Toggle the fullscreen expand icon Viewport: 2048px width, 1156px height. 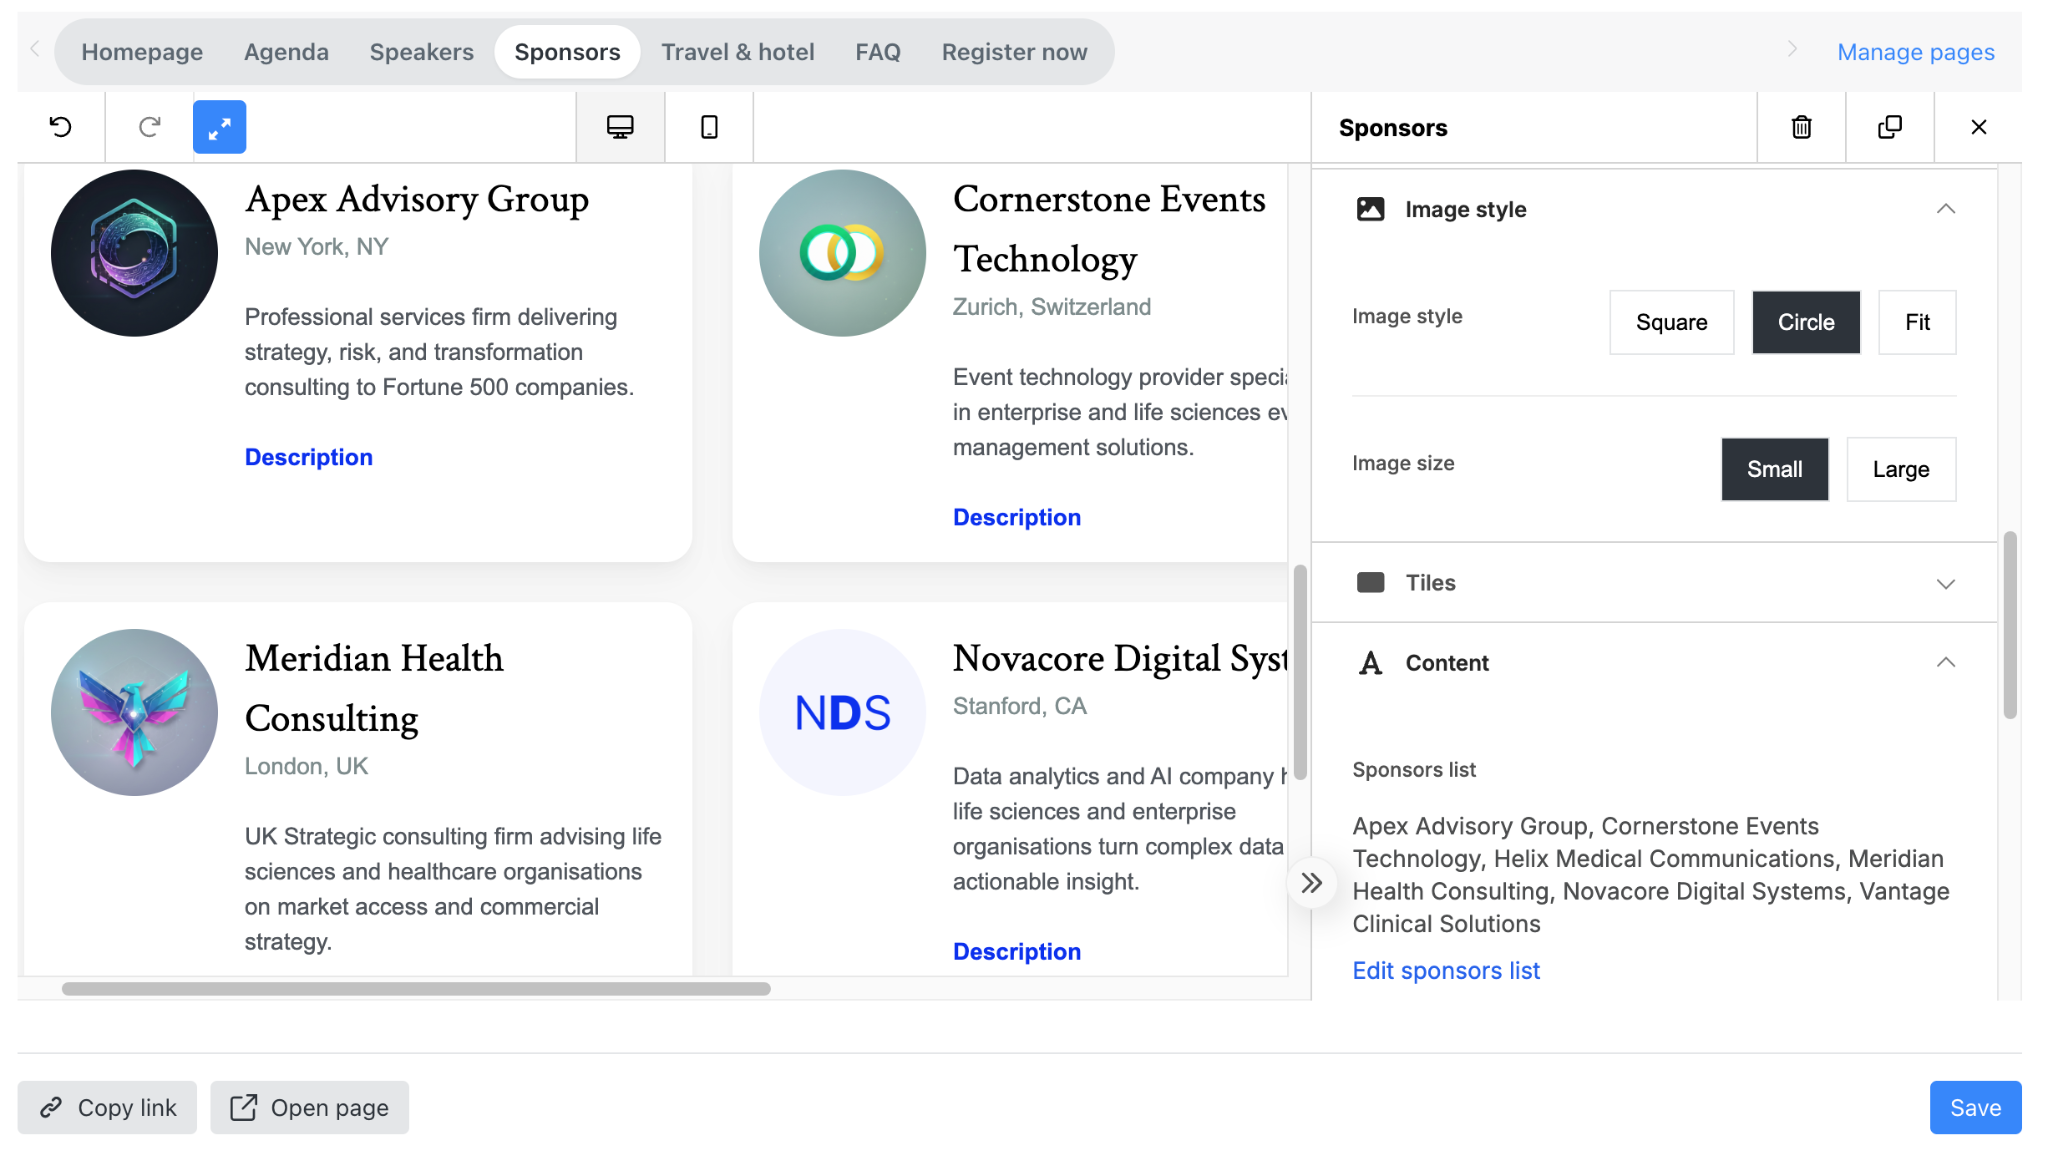(x=219, y=127)
